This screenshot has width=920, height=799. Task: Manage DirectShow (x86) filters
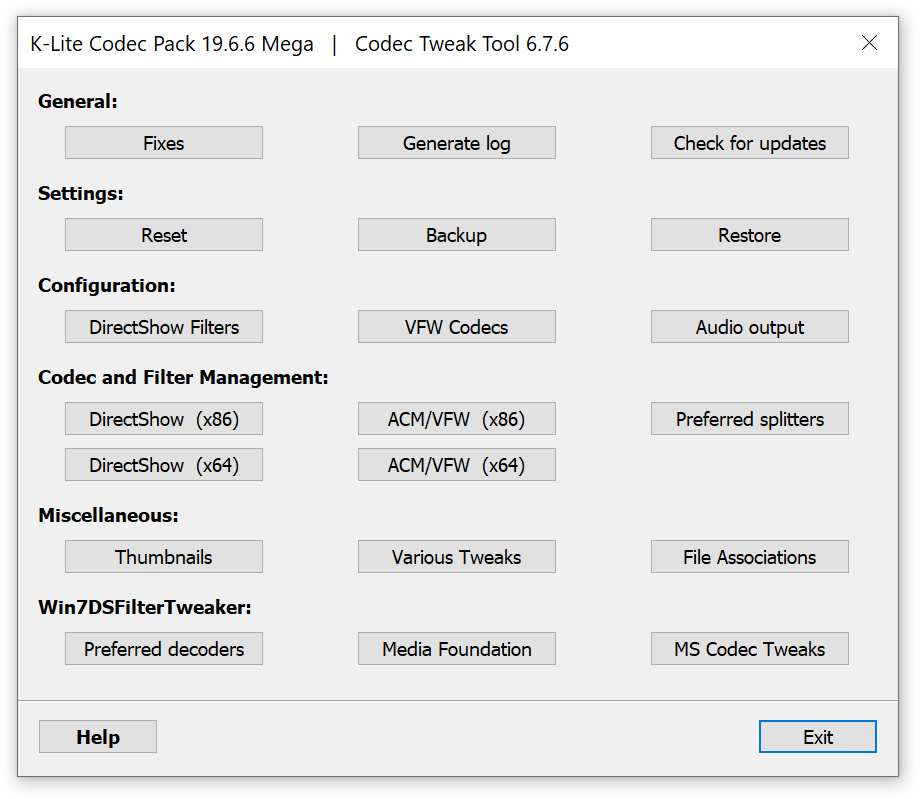click(x=163, y=418)
